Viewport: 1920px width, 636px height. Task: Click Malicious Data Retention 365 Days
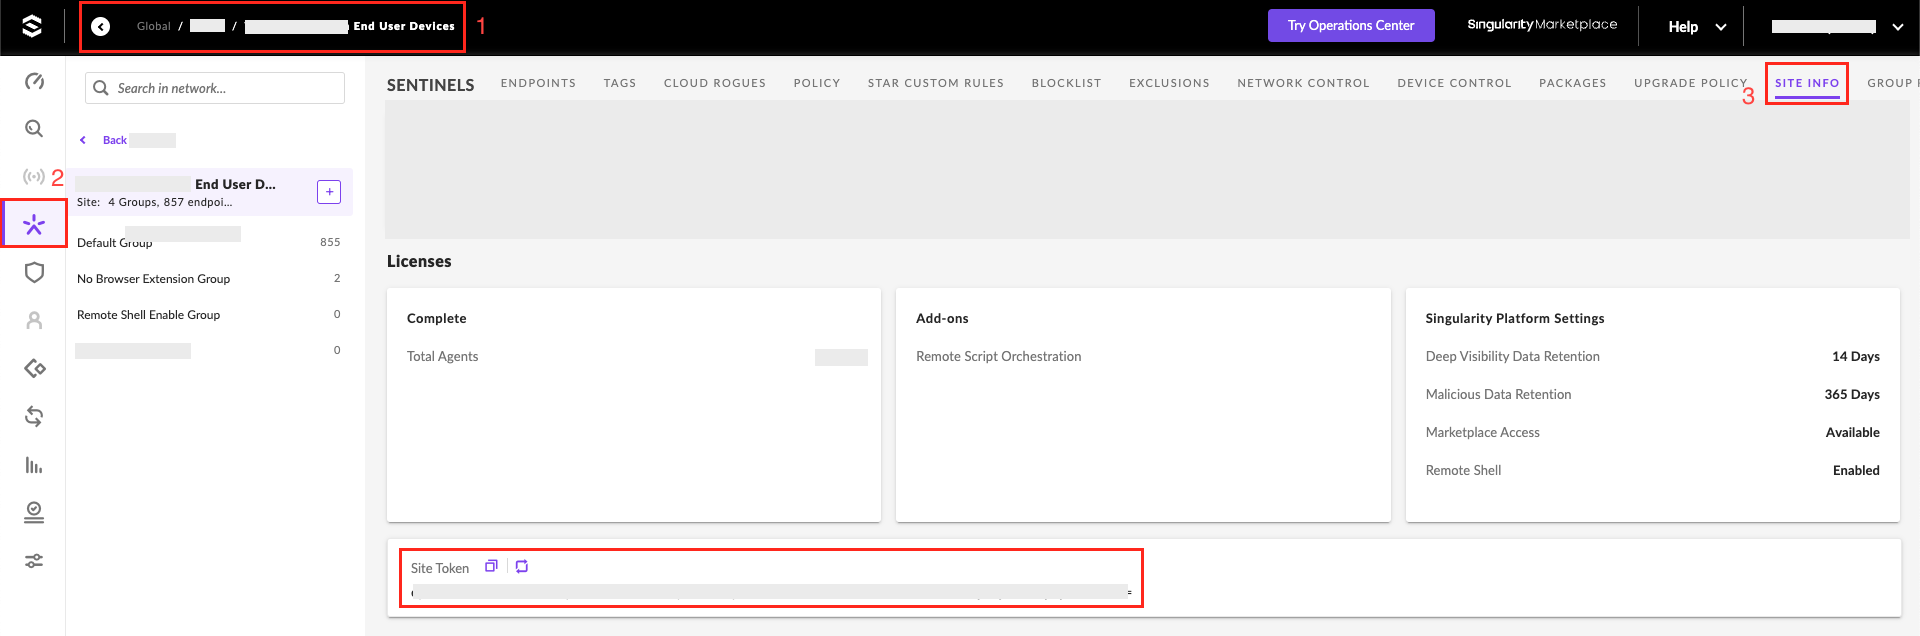pos(1652,394)
